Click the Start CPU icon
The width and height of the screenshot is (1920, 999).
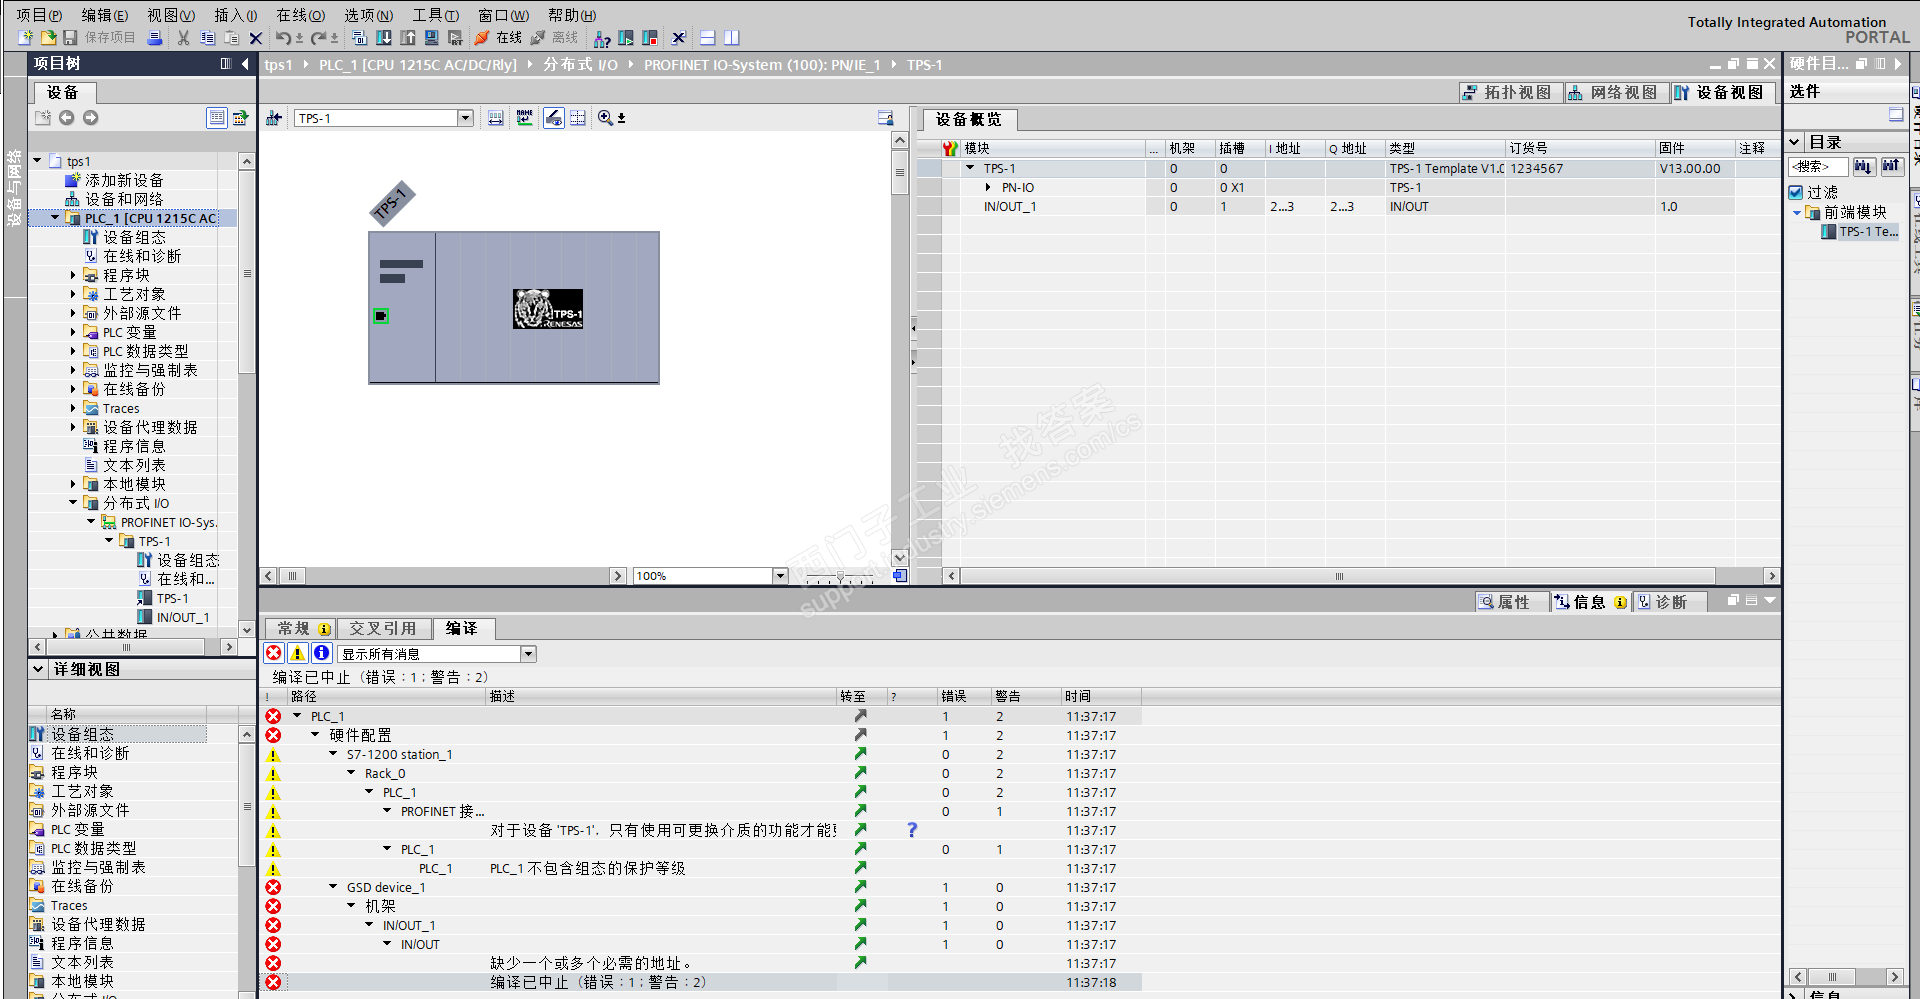(x=626, y=38)
